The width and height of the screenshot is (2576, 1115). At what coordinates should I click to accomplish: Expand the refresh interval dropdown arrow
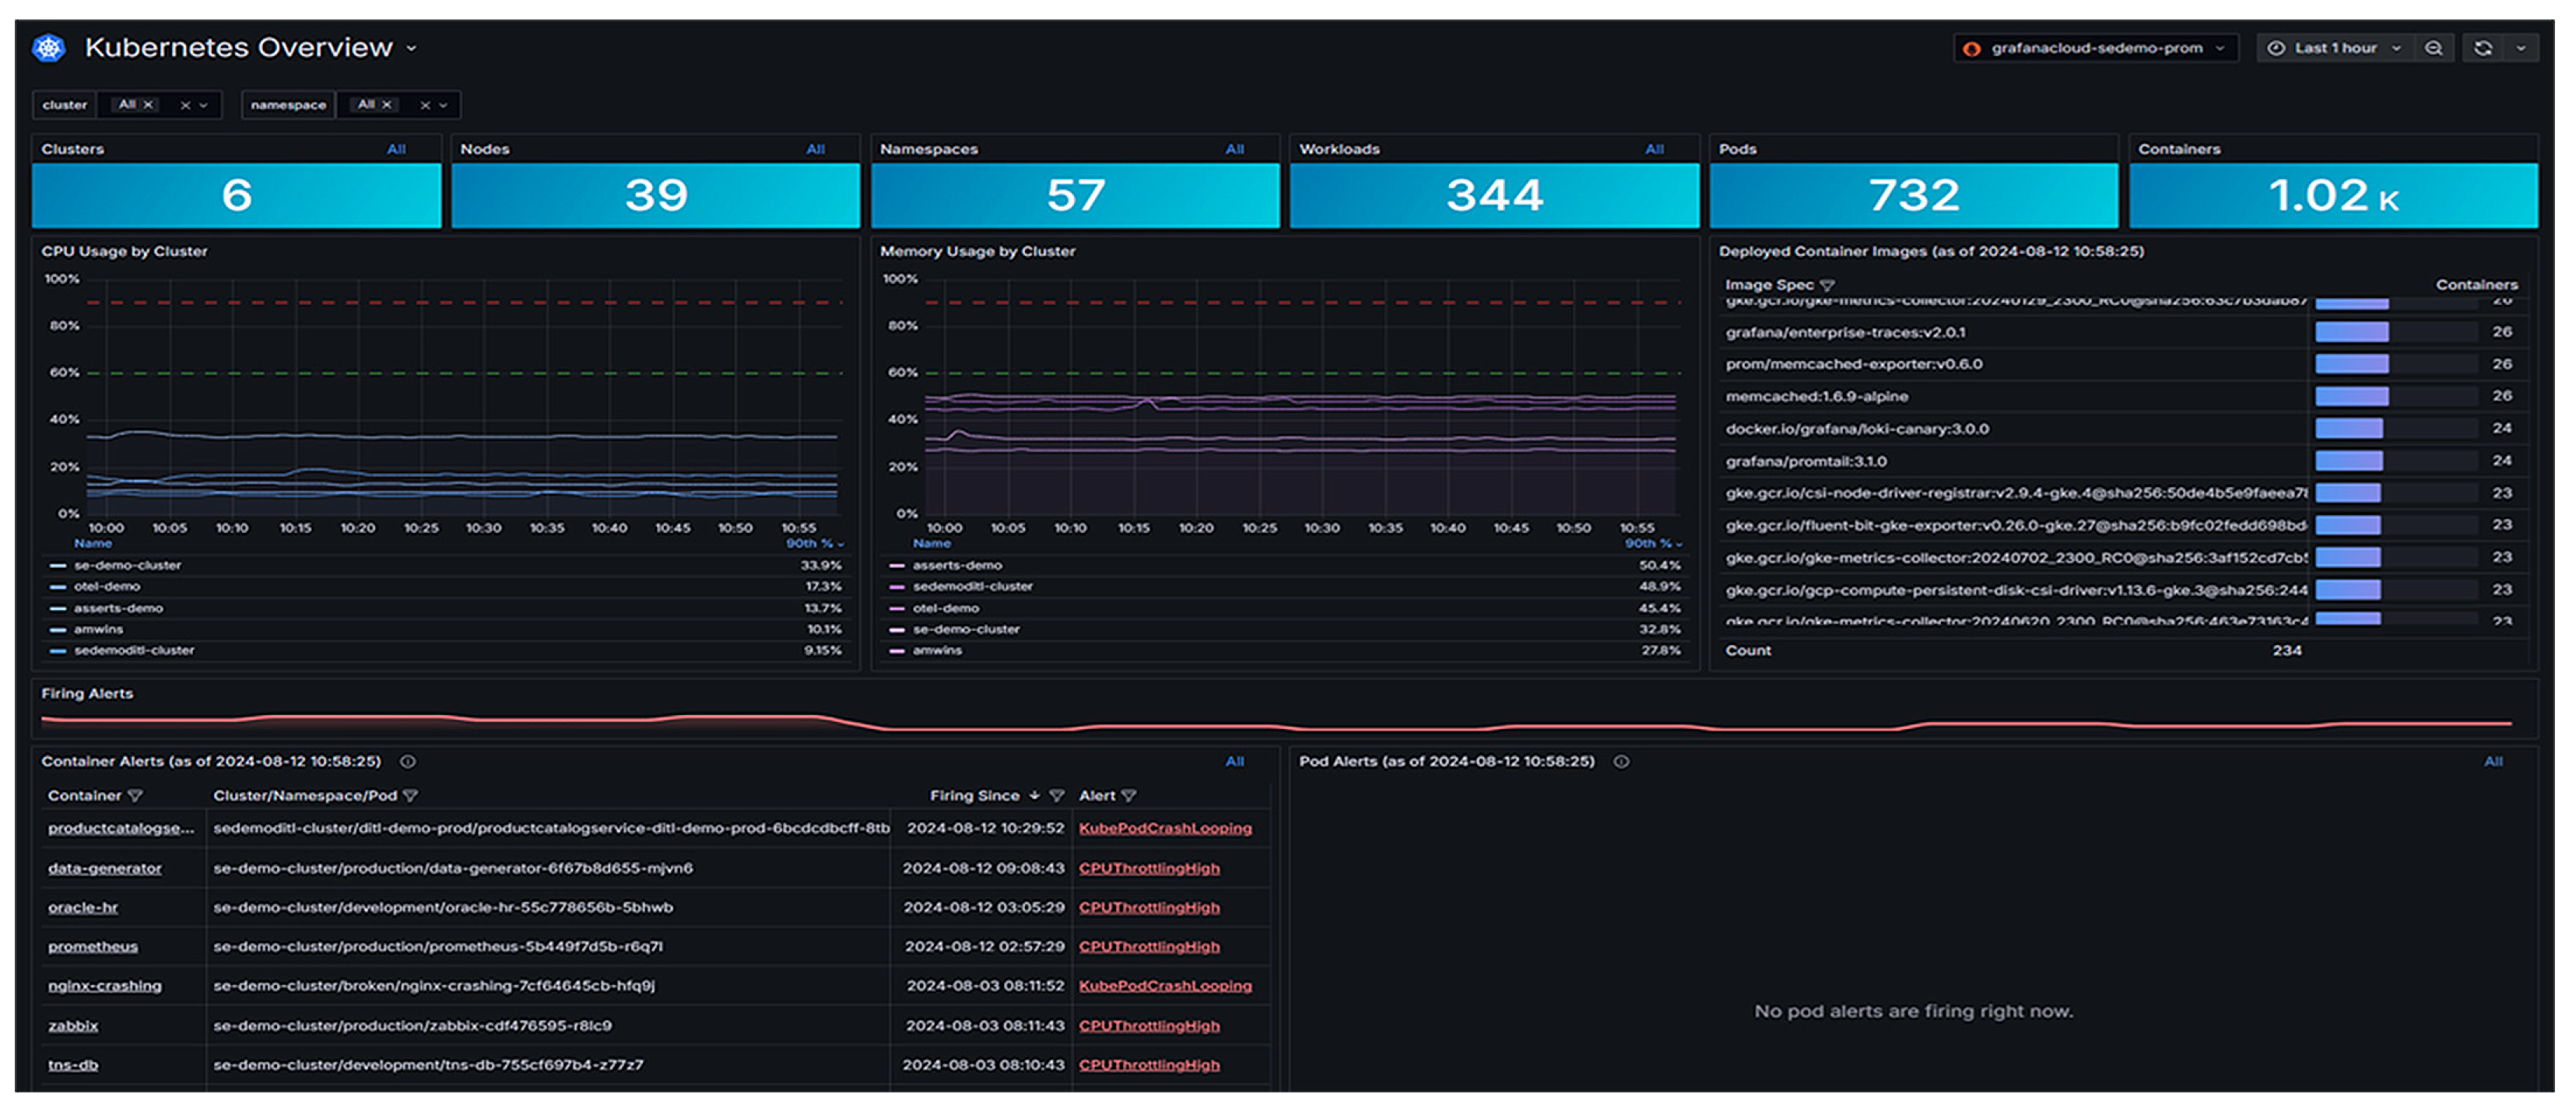[x=2521, y=48]
